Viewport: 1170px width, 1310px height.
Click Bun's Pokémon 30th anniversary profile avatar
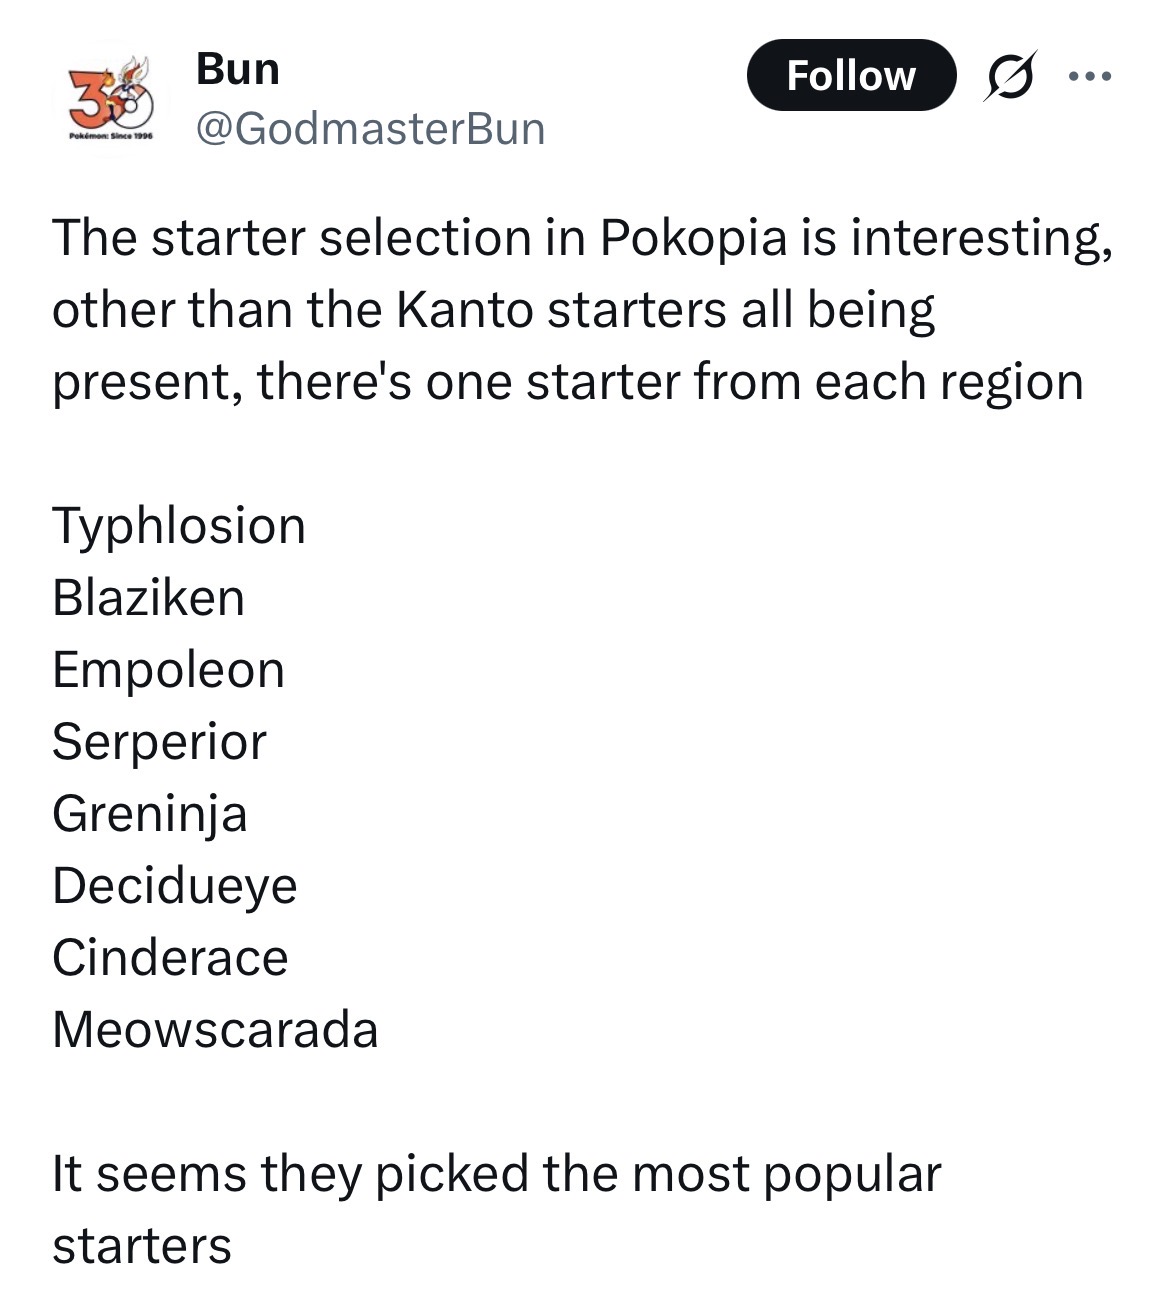tap(110, 98)
